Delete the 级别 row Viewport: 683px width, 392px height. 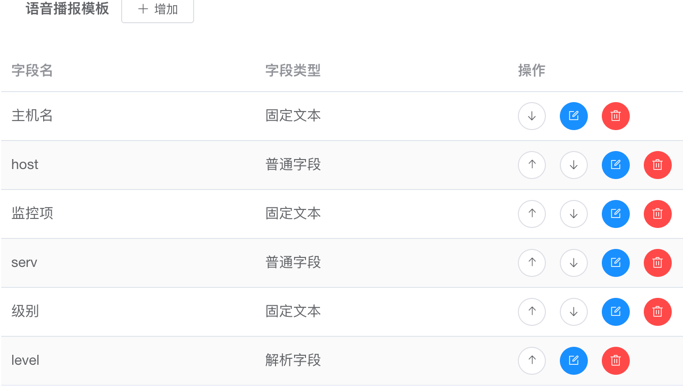657,311
